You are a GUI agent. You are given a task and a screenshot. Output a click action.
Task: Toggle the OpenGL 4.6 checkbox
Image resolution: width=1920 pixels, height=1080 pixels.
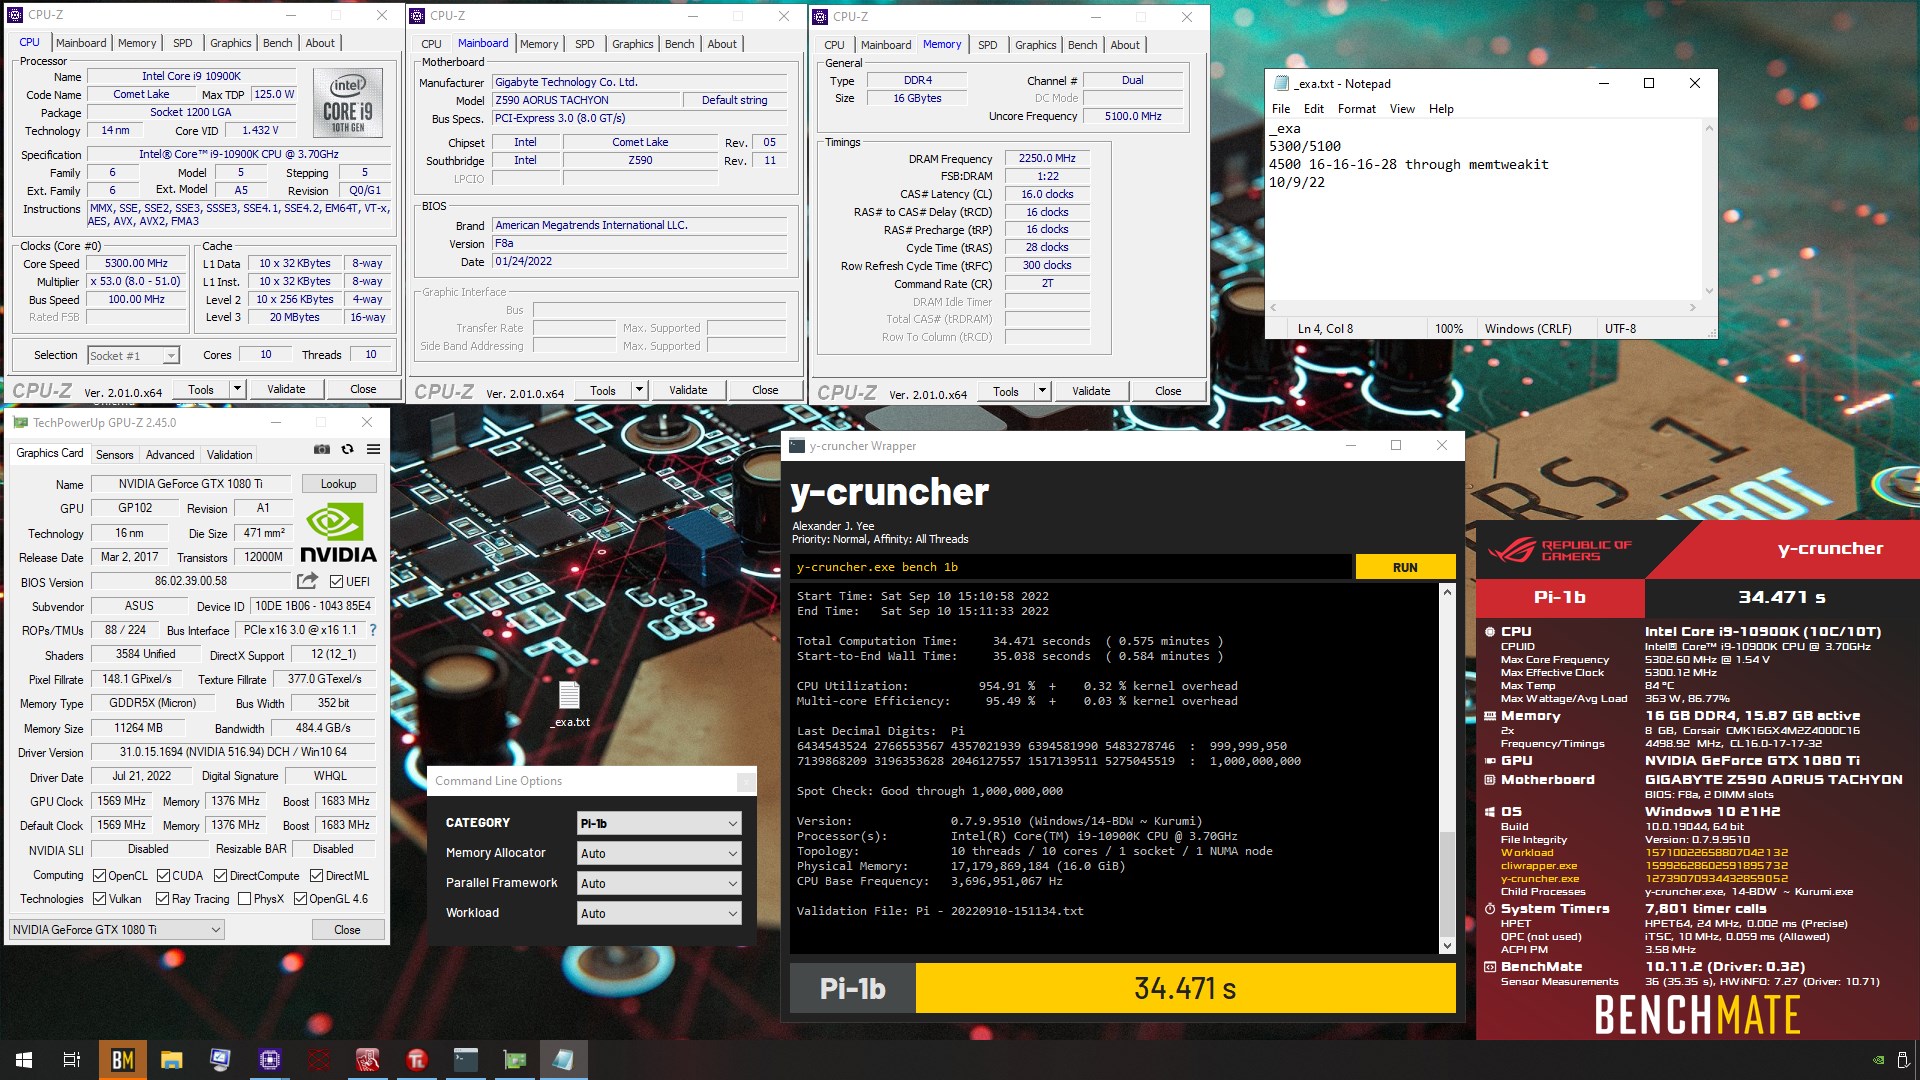click(300, 899)
